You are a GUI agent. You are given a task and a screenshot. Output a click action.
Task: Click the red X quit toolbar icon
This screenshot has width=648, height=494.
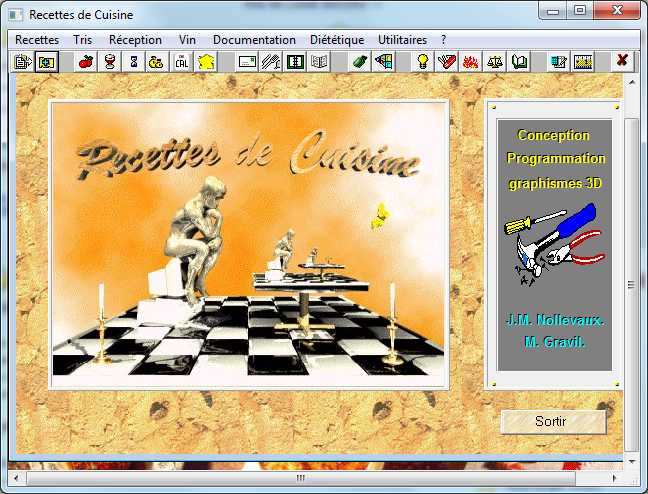622,61
